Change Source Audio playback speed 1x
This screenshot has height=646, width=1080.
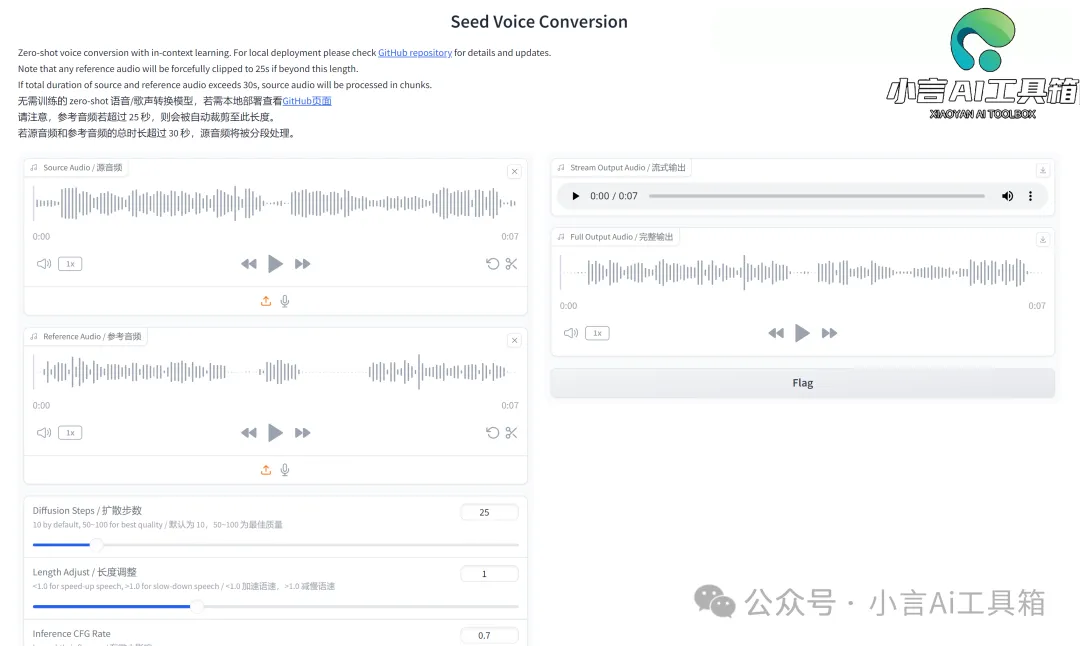pos(70,264)
